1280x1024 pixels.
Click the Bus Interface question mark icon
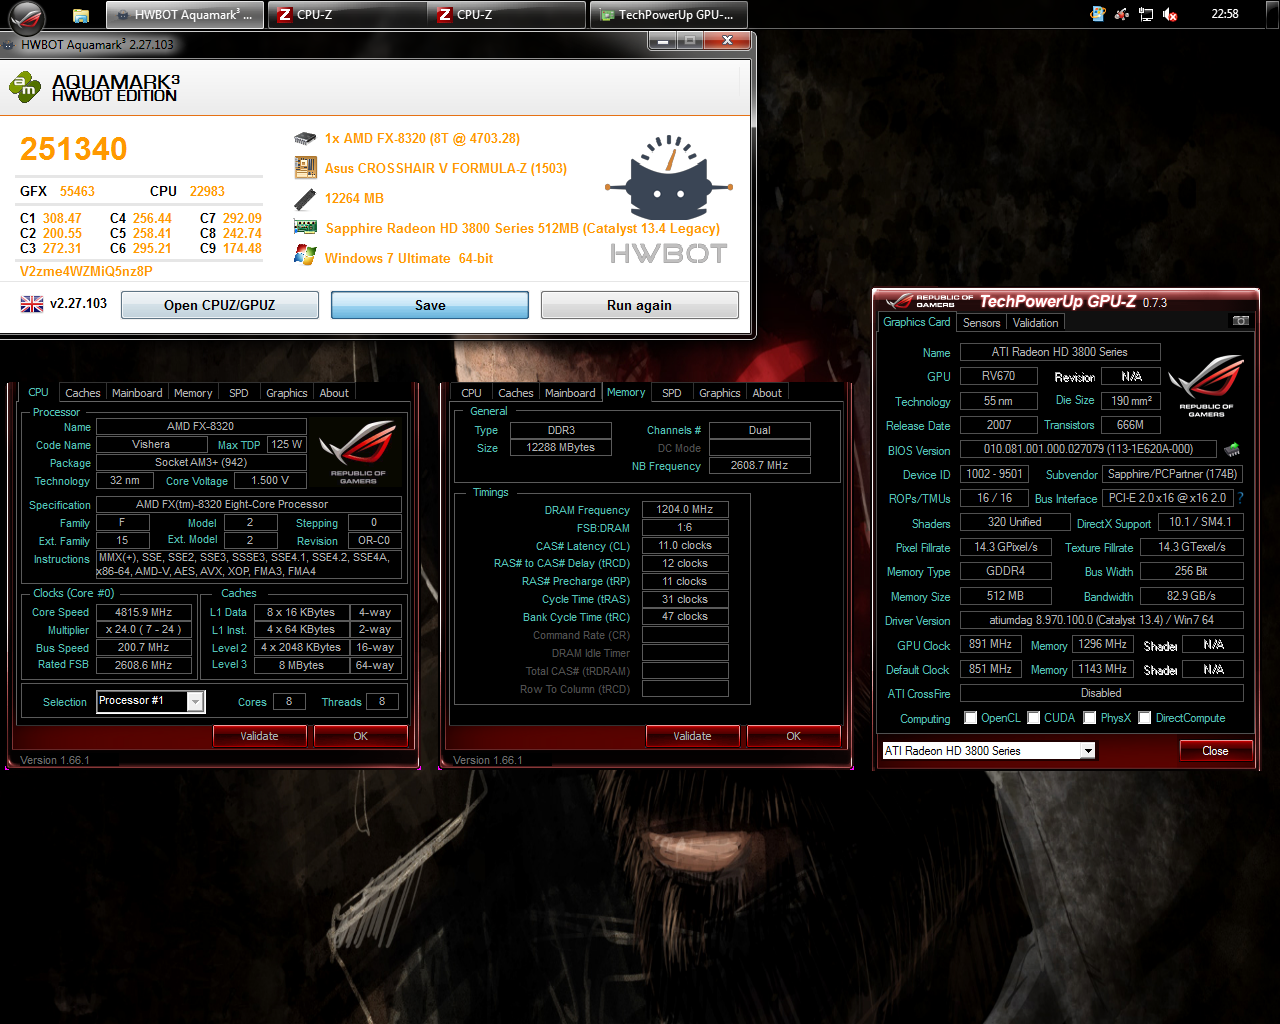click(x=1240, y=498)
